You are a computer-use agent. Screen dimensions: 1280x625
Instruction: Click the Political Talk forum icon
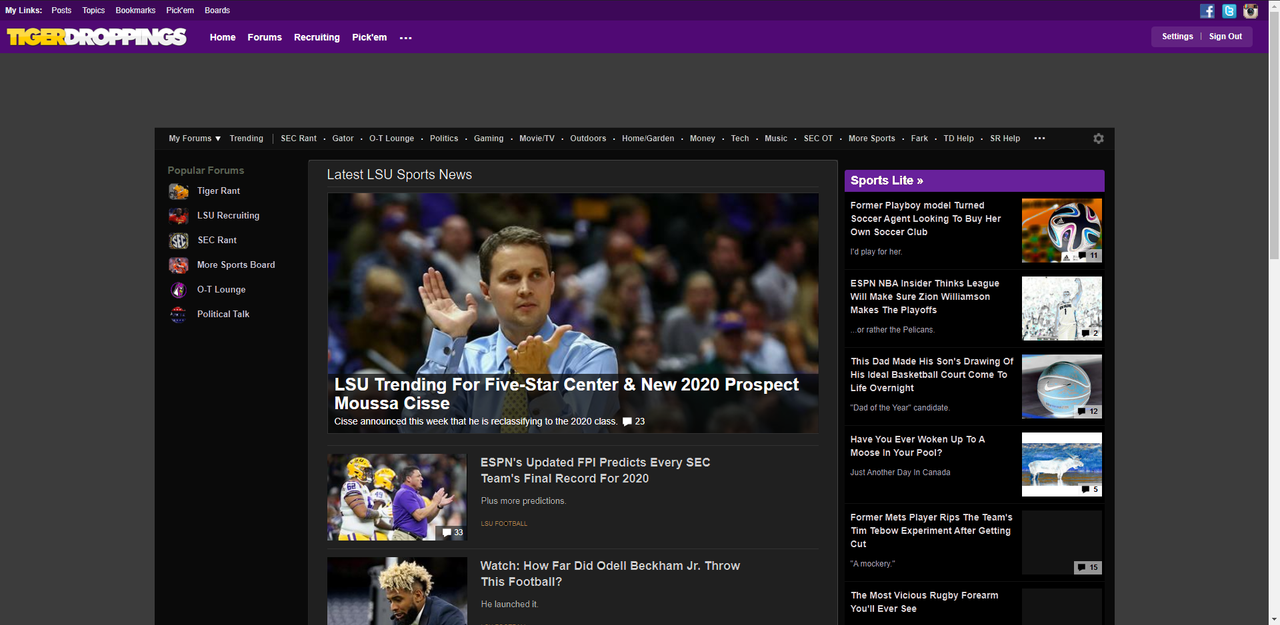178,315
